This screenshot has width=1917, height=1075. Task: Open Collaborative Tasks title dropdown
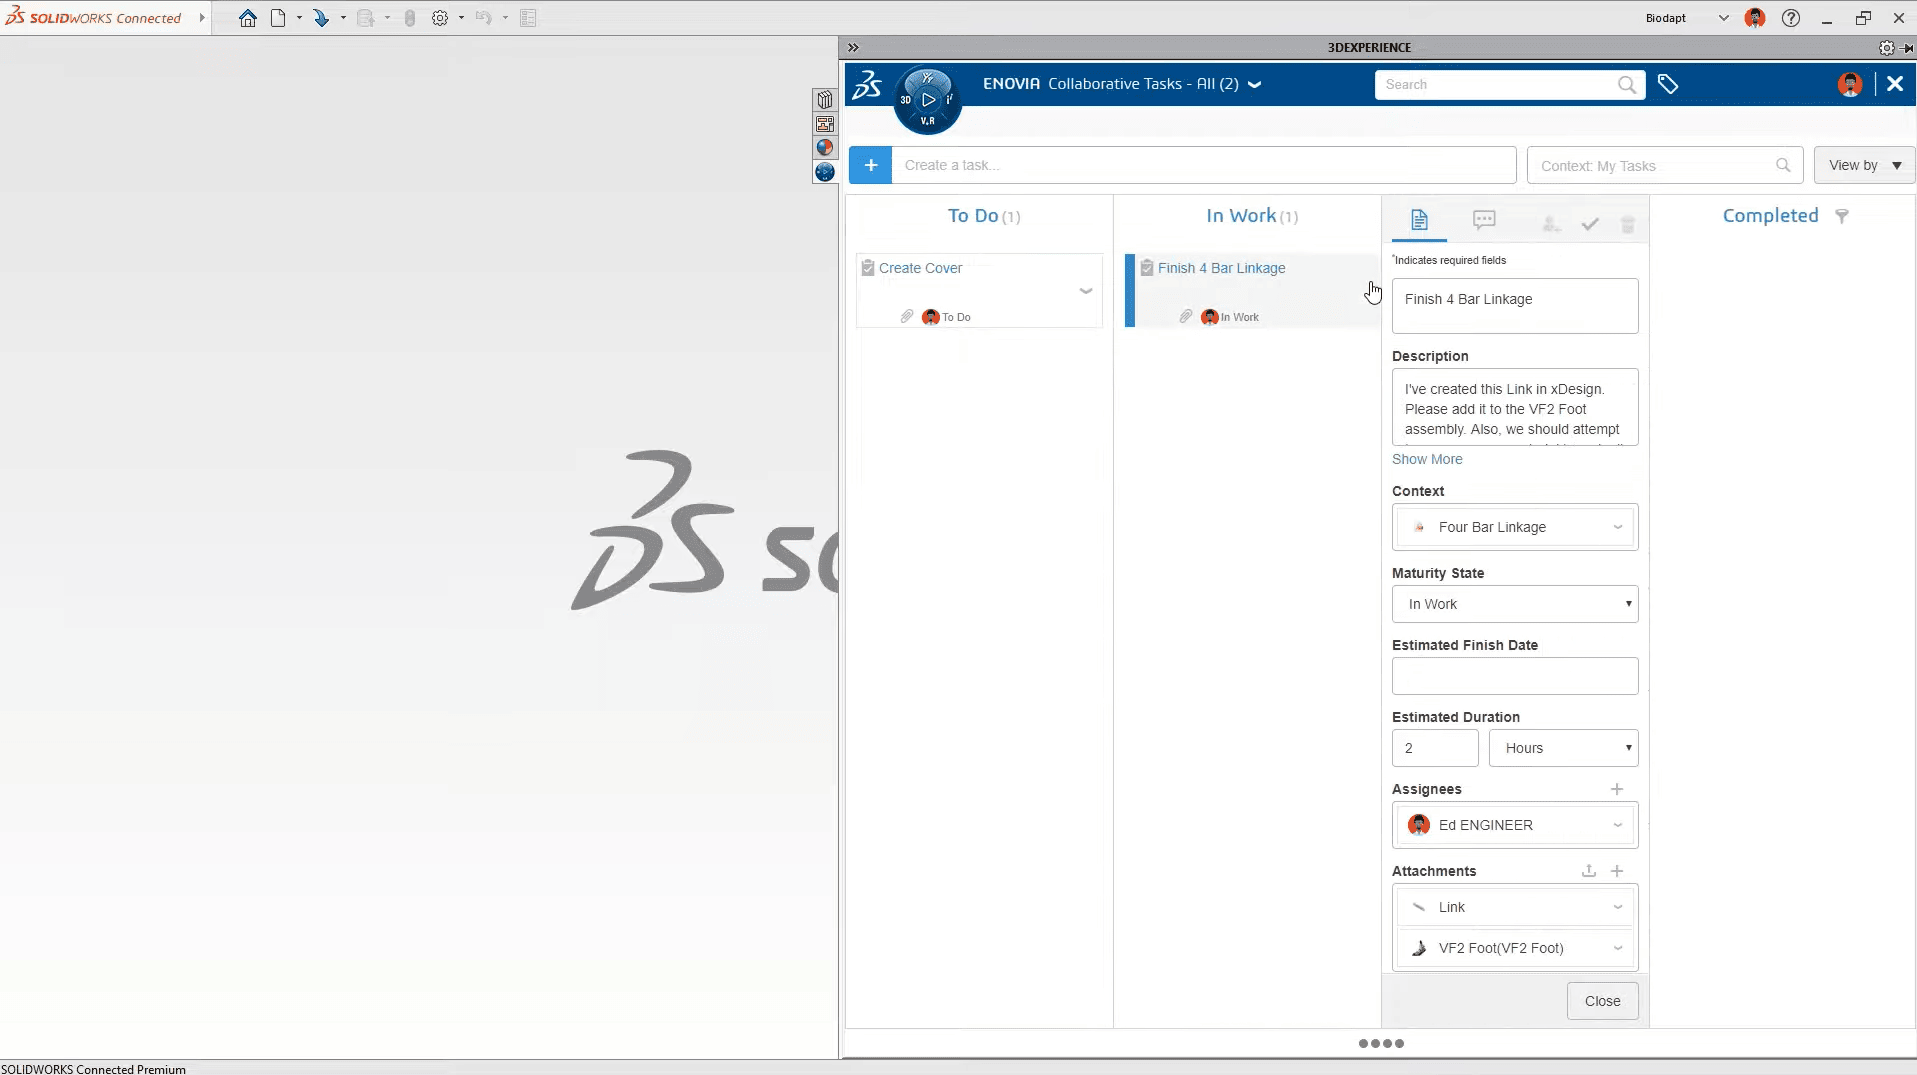(1255, 85)
